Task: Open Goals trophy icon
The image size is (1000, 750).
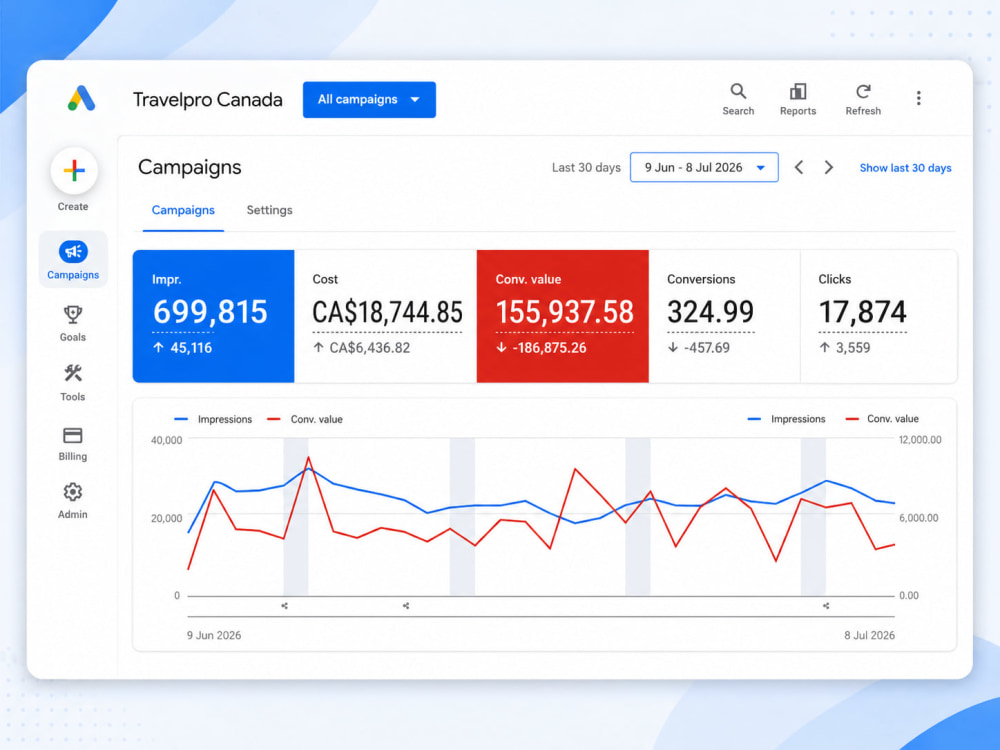Action: click(73, 314)
